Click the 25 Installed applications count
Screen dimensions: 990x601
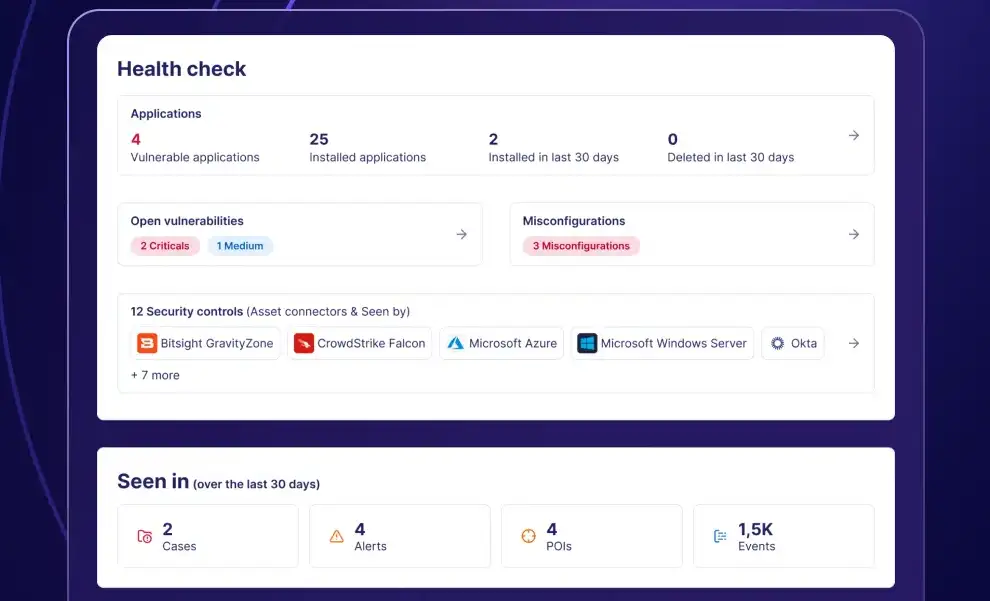(367, 148)
